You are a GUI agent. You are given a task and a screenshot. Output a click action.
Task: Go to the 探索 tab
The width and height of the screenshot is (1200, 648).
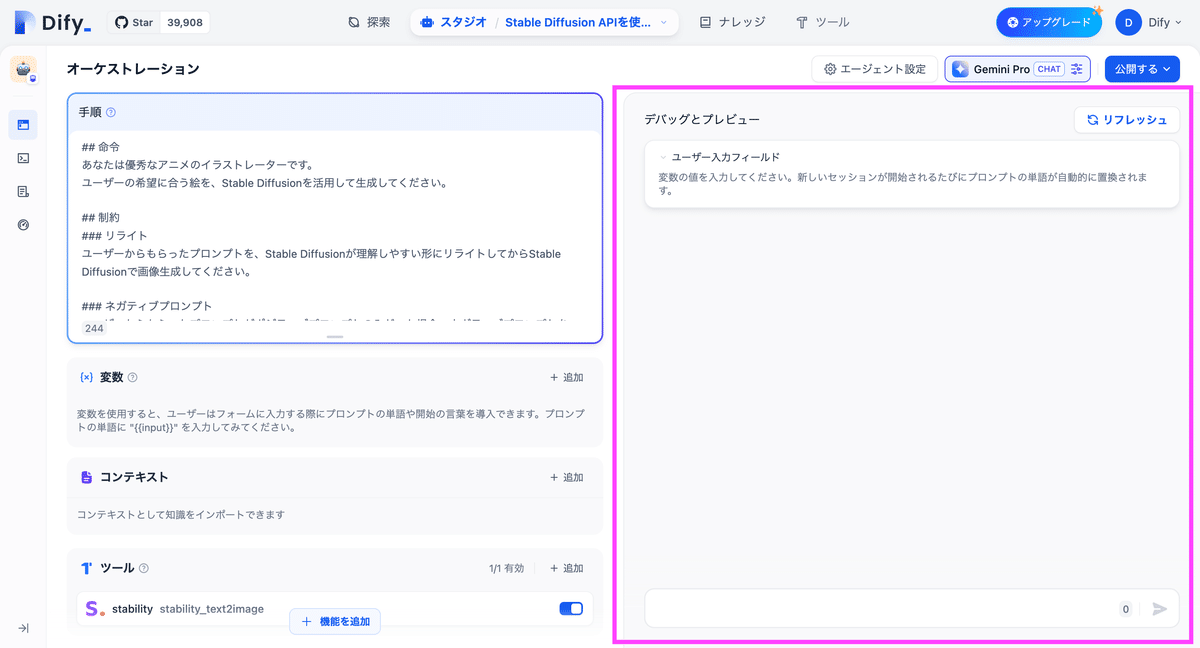click(x=369, y=22)
